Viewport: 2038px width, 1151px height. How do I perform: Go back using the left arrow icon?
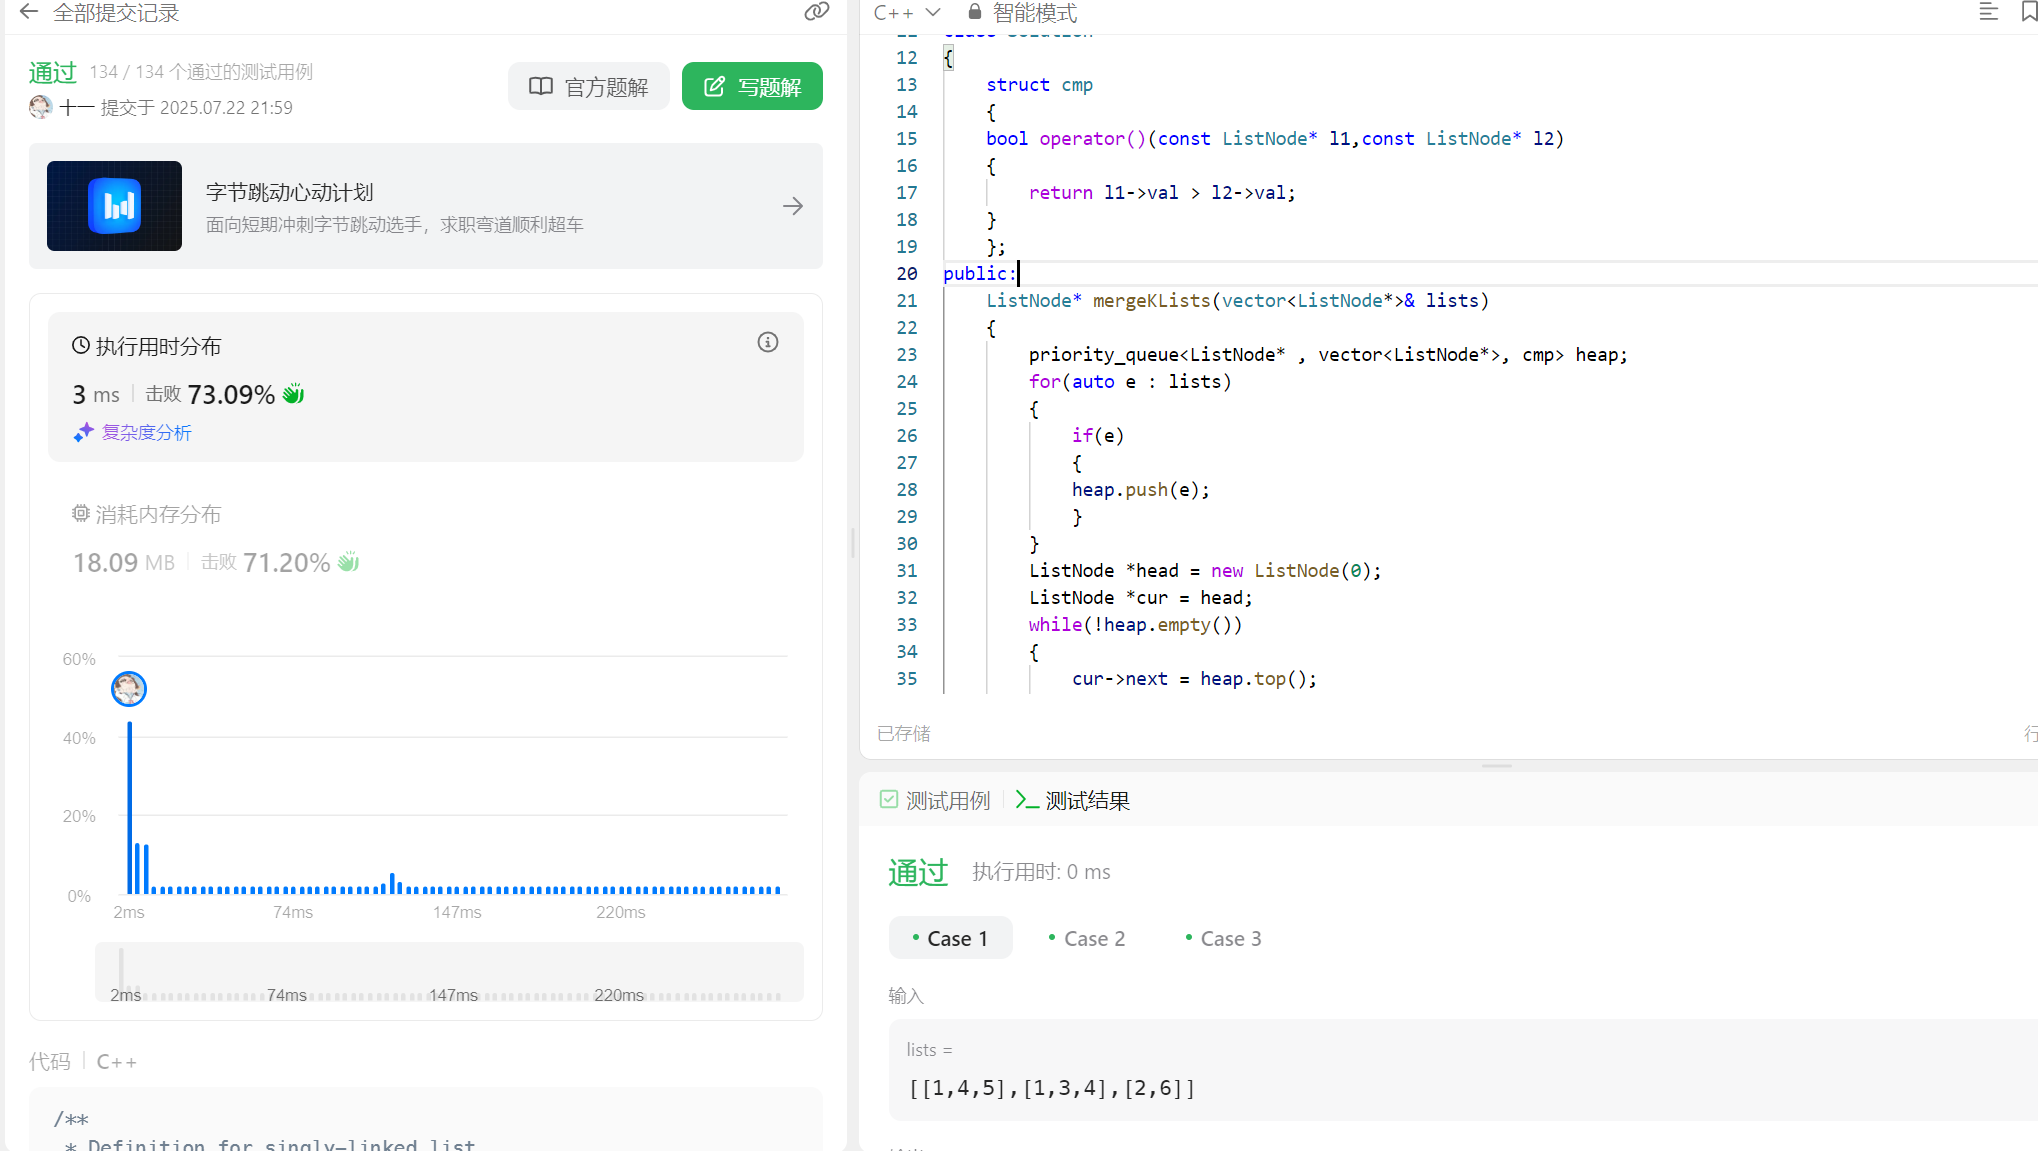(28, 12)
